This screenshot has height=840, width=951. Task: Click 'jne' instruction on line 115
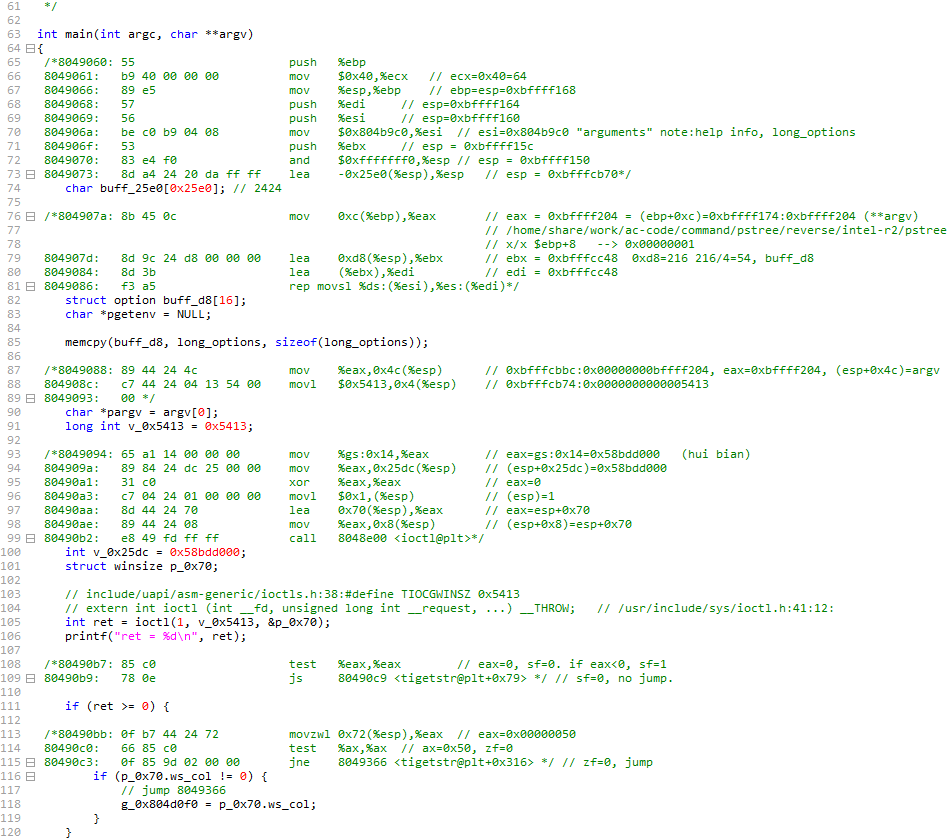(299, 762)
